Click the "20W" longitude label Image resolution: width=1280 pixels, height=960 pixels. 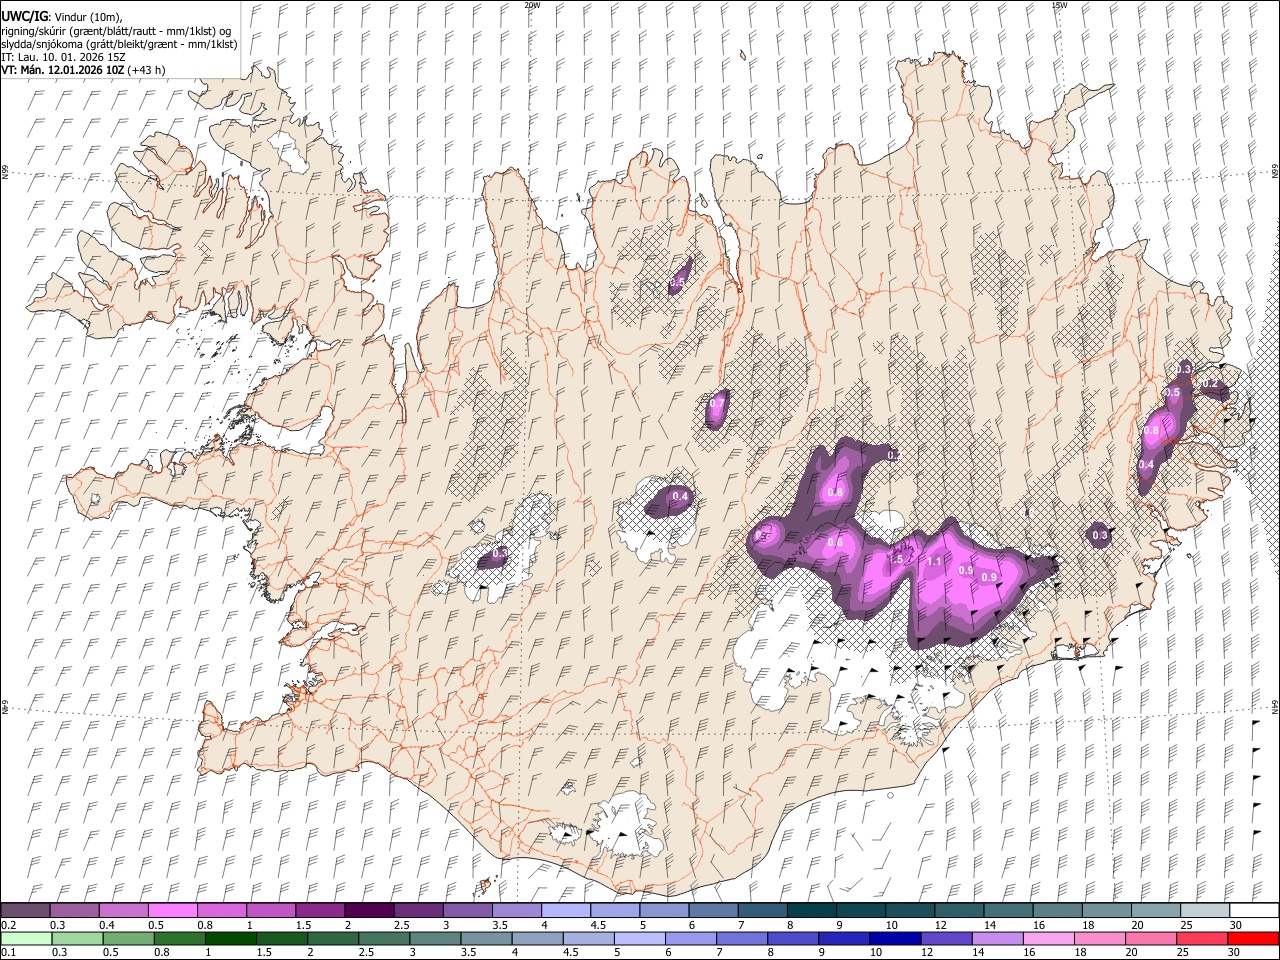pyautogui.click(x=532, y=5)
